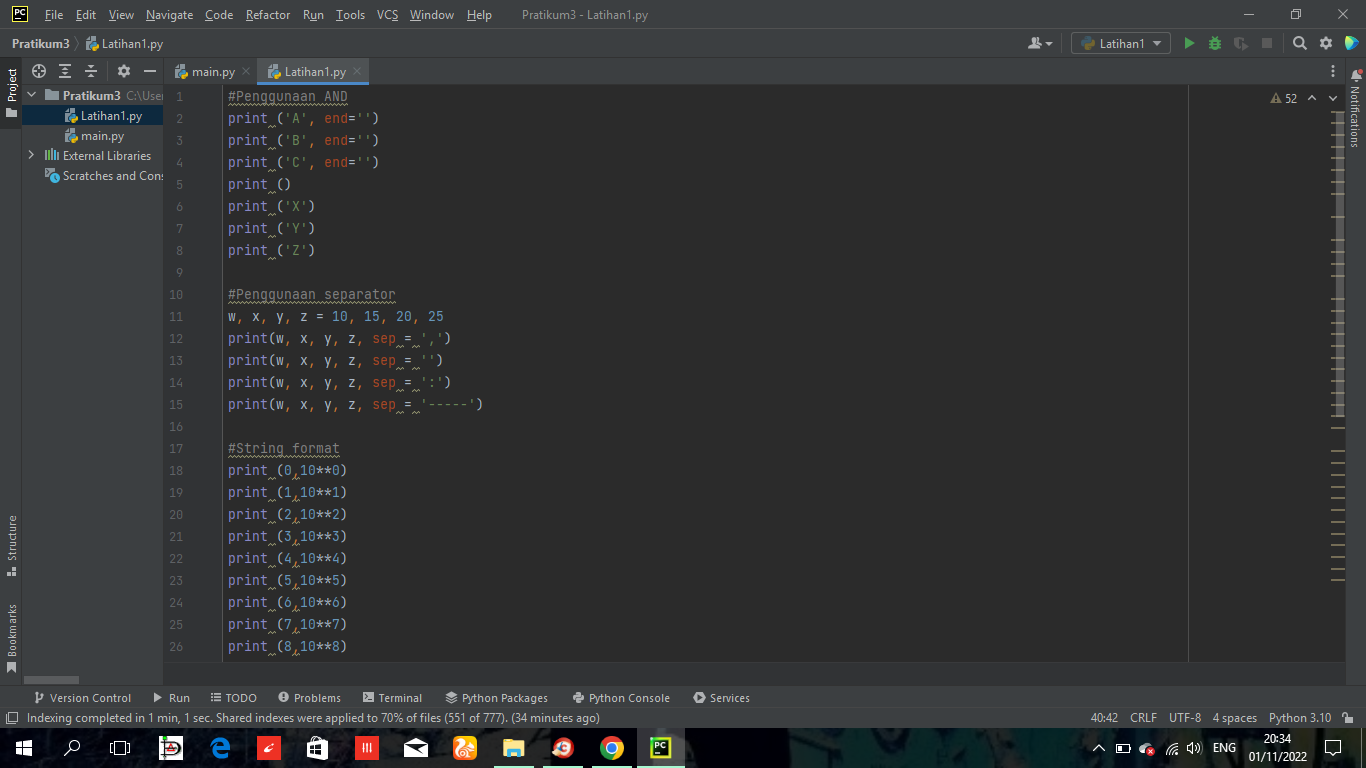This screenshot has height=768, width=1366.
Task: Open Python Console tool window
Action: coord(620,698)
